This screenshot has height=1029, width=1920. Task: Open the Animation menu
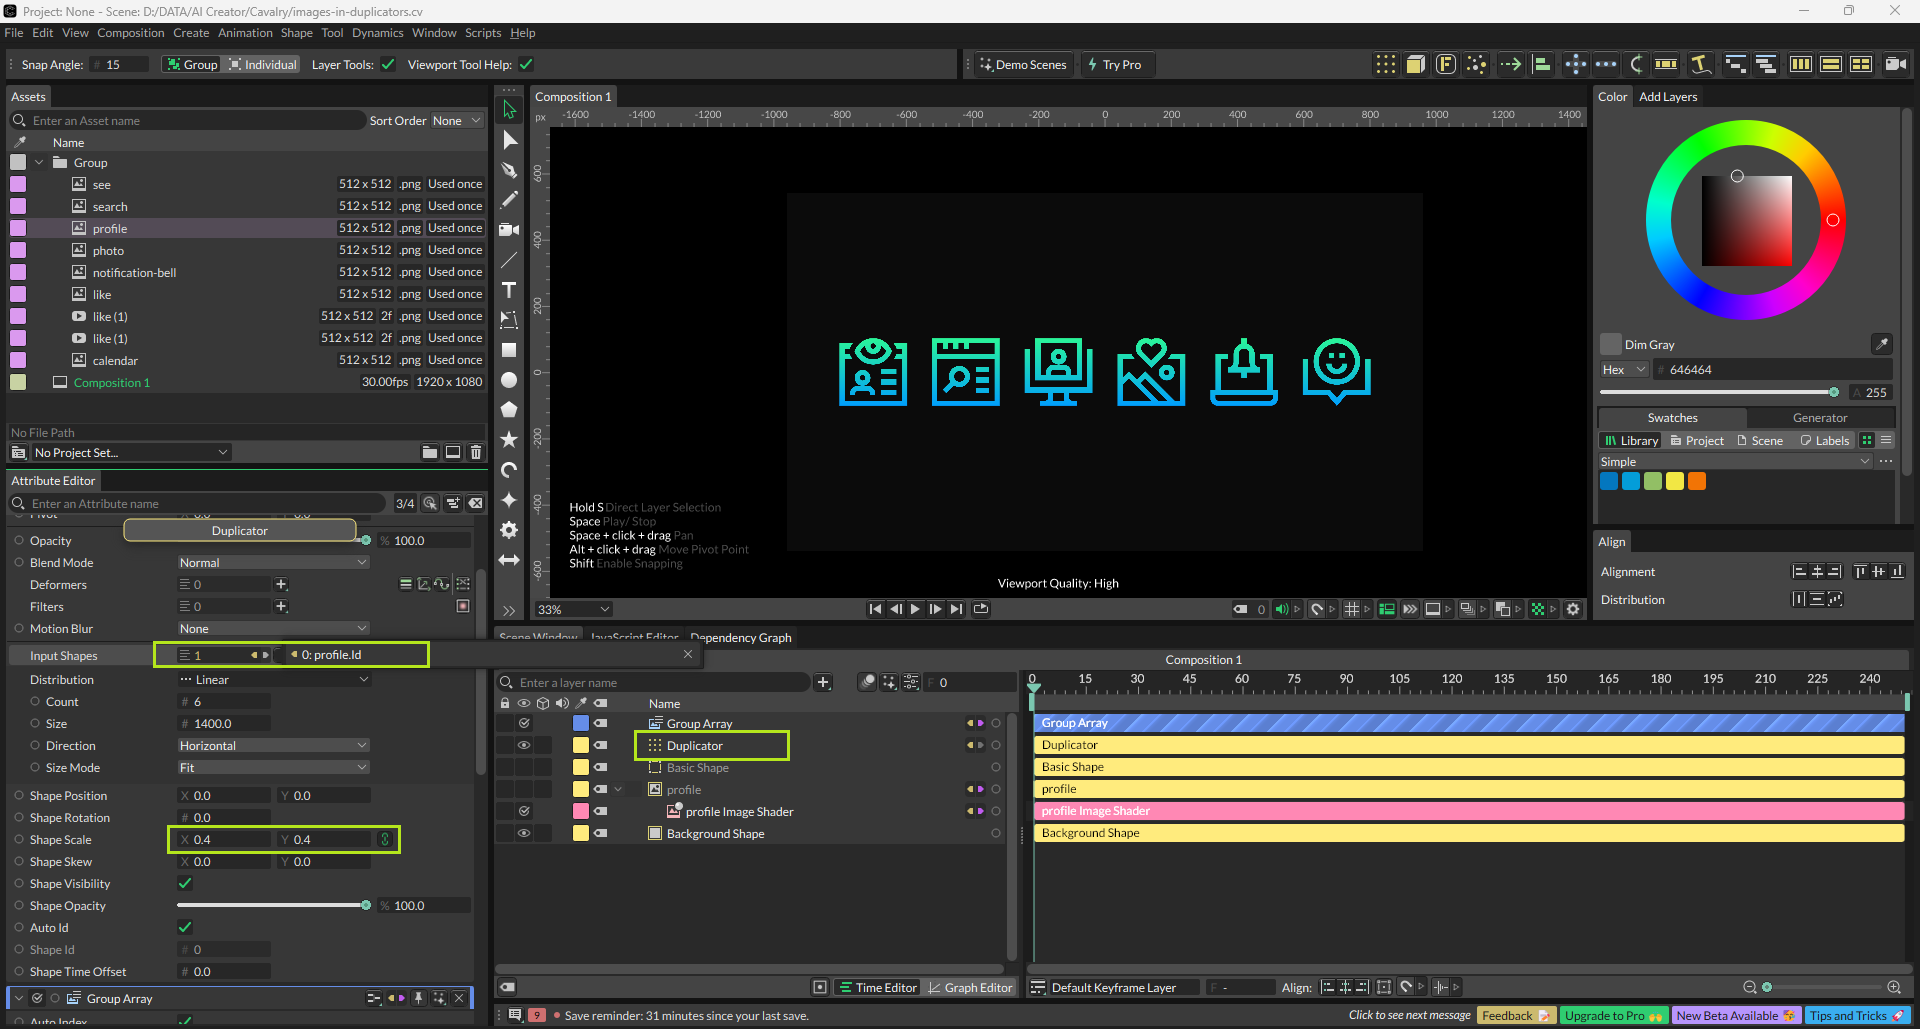[245, 33]
